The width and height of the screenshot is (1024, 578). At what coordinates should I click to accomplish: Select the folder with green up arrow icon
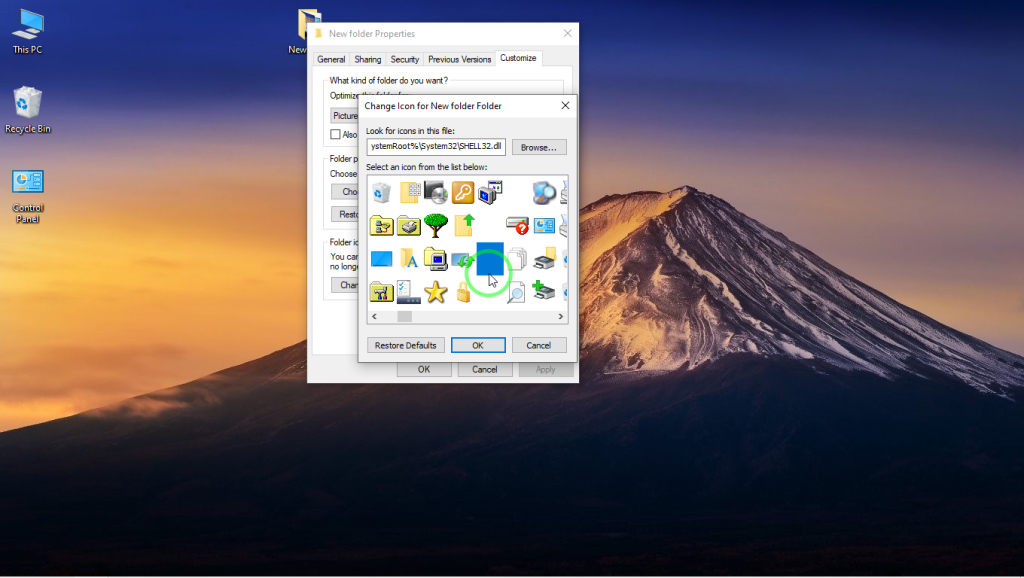click(462, 225)
